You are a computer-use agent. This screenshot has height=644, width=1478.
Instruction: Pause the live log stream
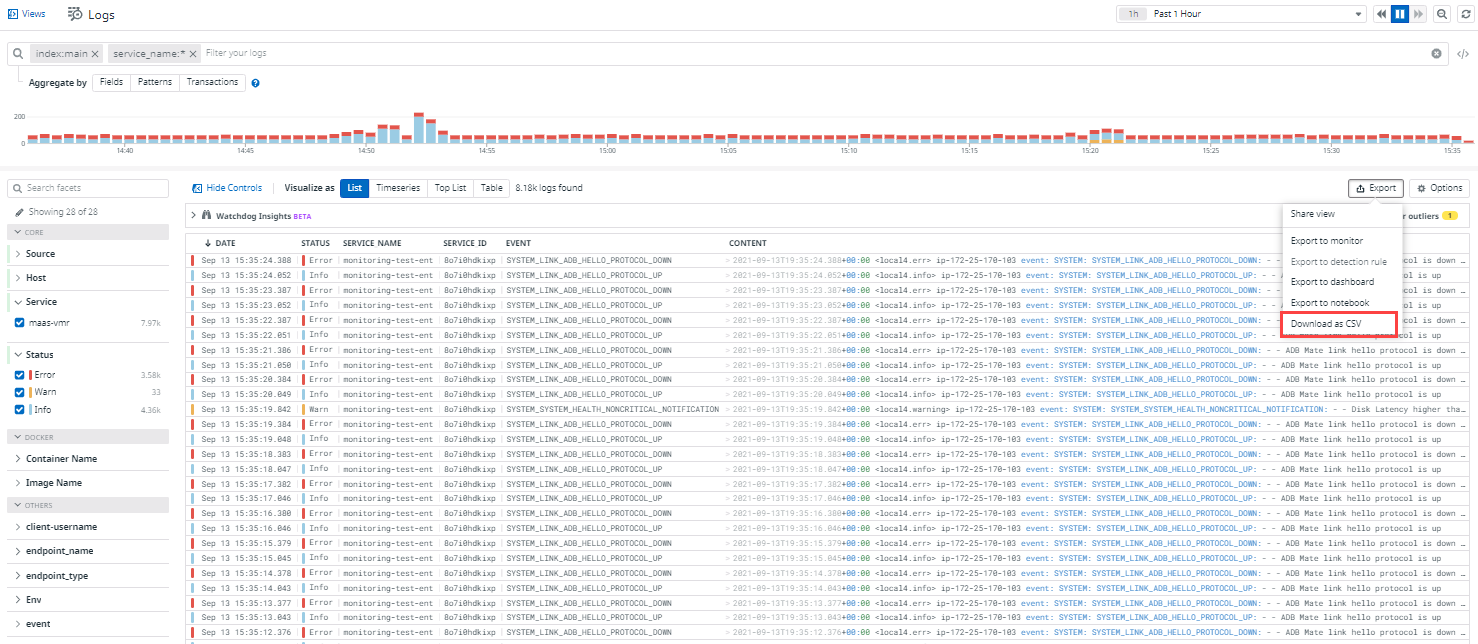click(x=1400, y=14)
